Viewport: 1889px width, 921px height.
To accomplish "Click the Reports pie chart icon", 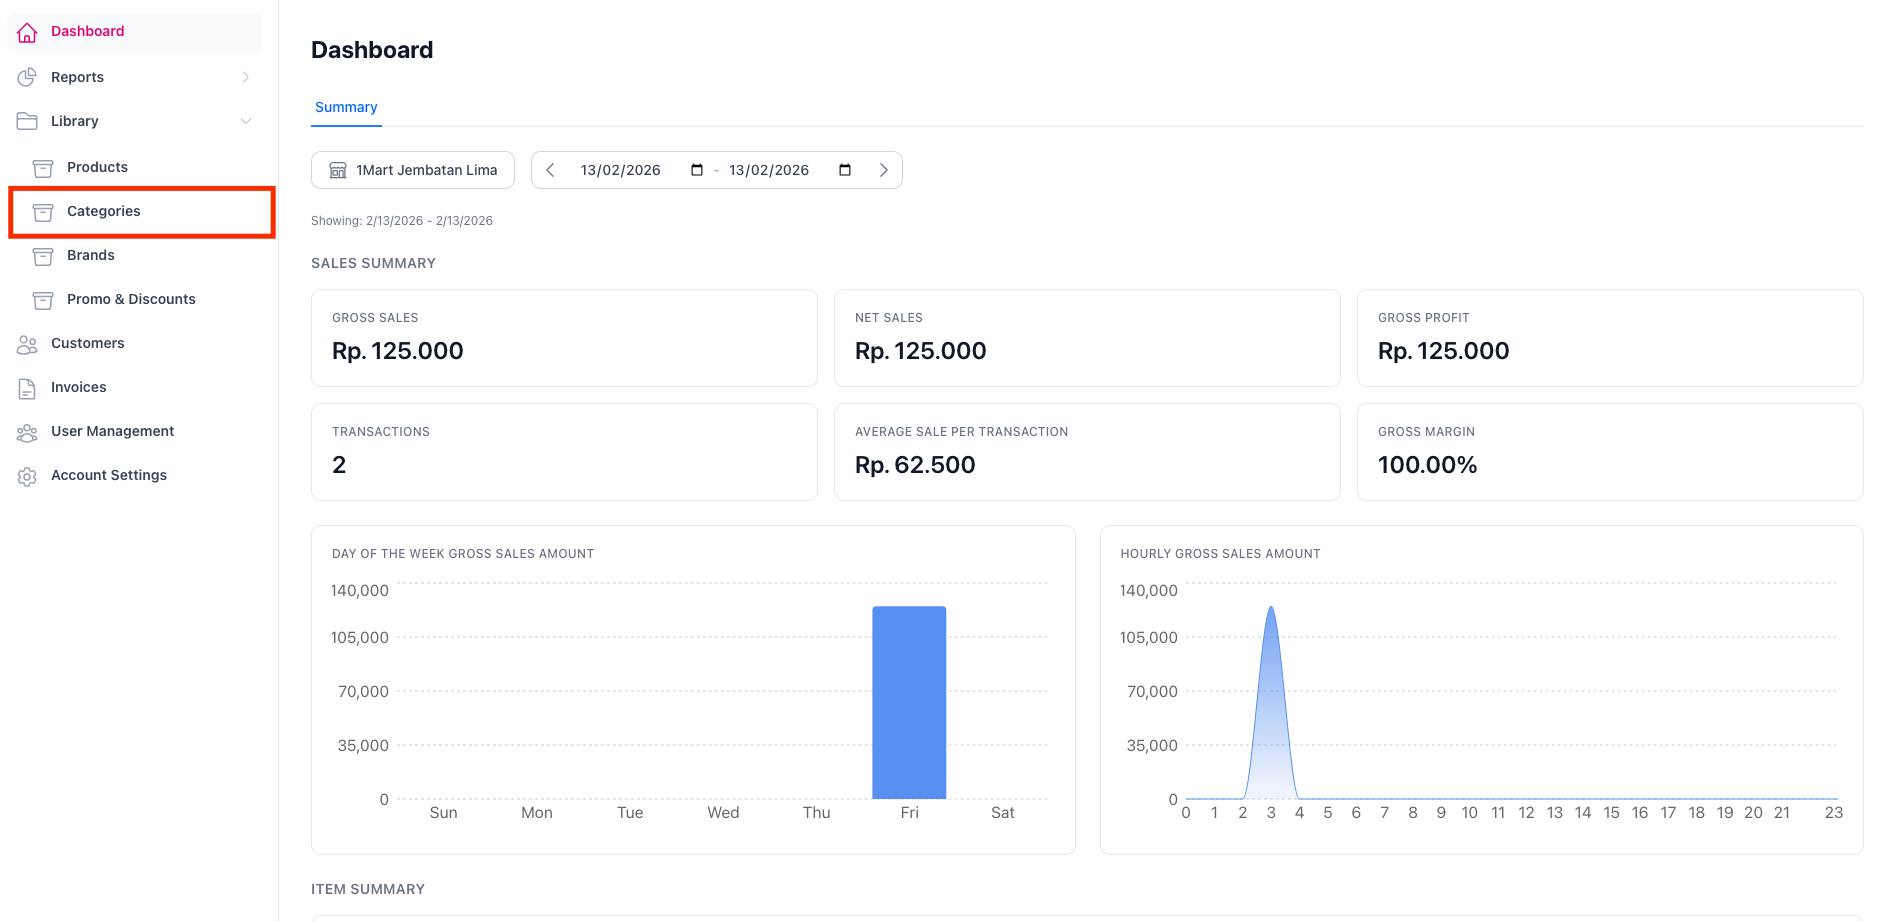I will (27, 77).
